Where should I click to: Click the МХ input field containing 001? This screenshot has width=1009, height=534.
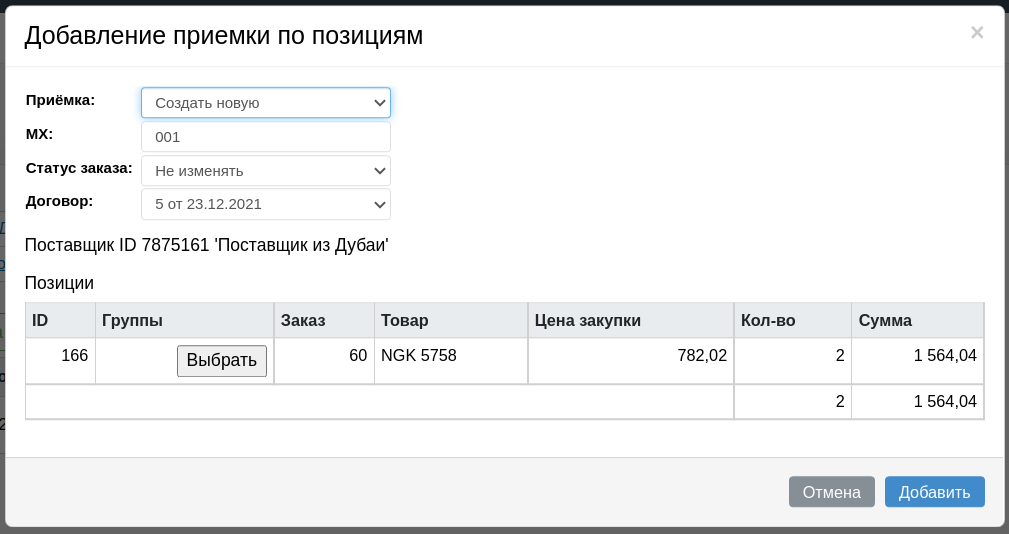pos(266,137)
